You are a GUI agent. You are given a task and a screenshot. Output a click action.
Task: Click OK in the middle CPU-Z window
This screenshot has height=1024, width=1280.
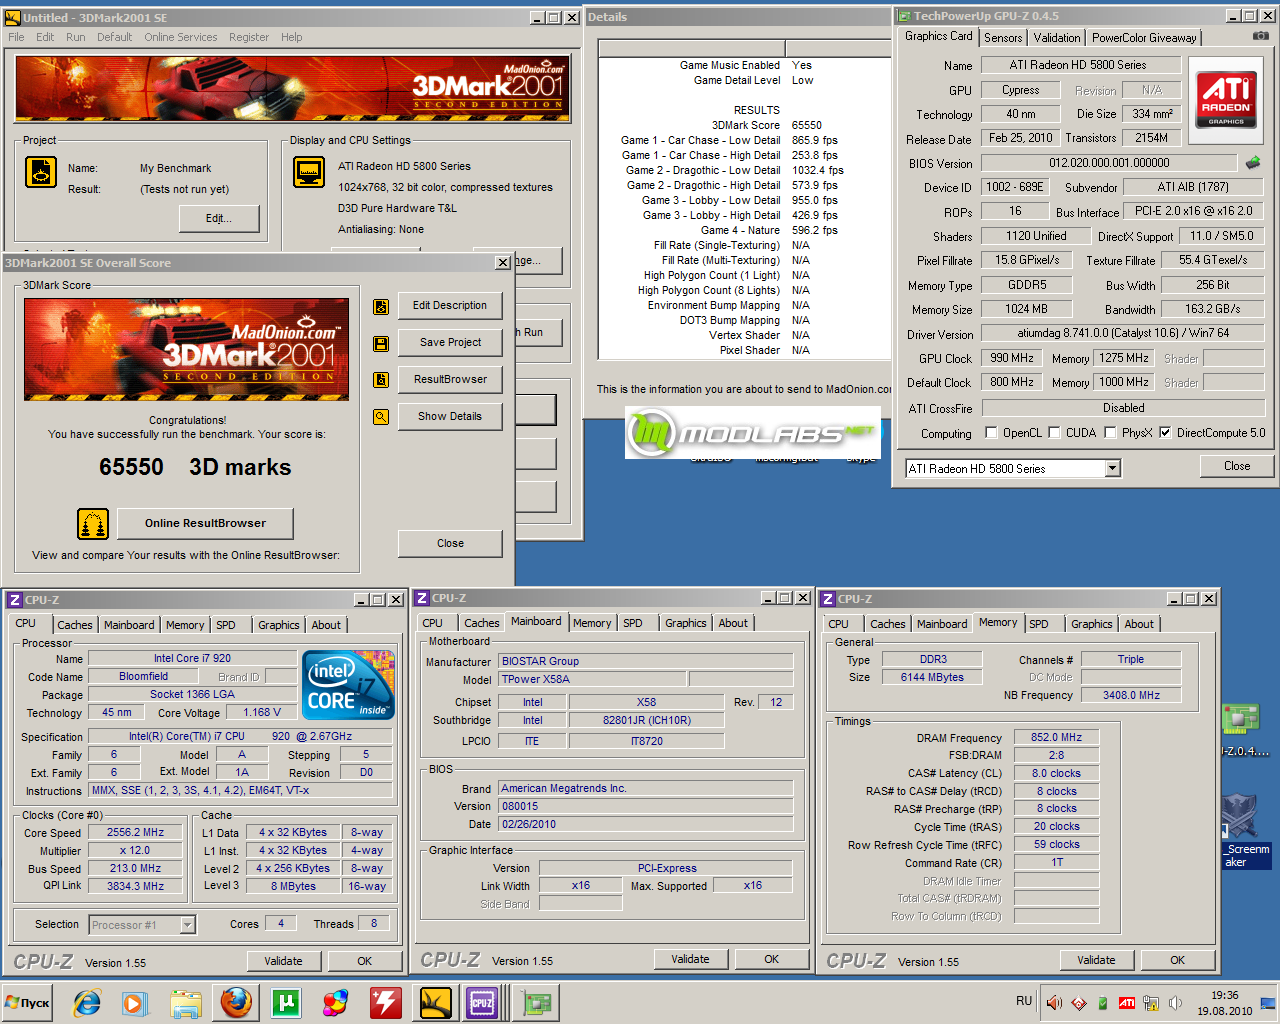[771, 959]
